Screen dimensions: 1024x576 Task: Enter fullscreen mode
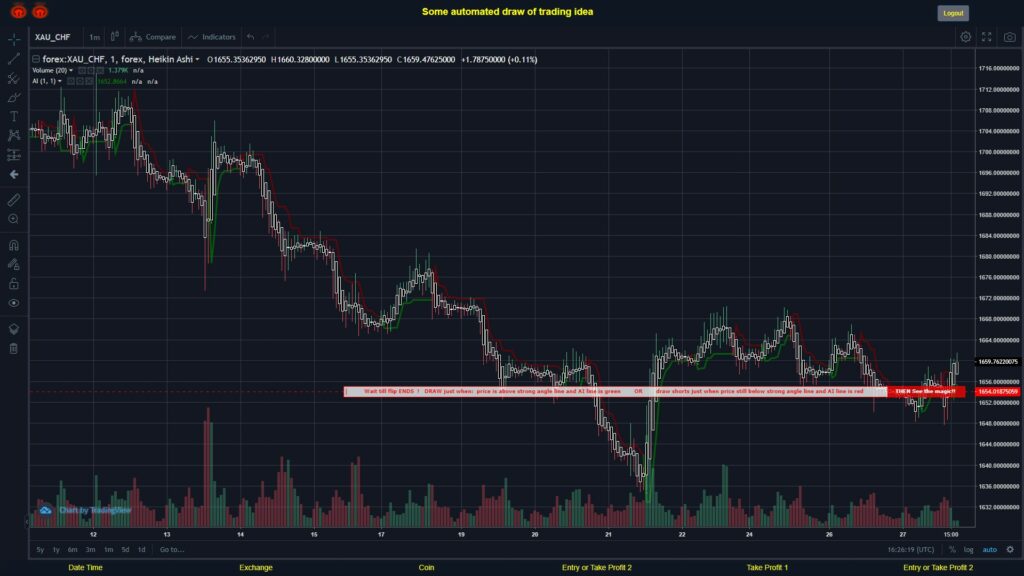(987, 37)
